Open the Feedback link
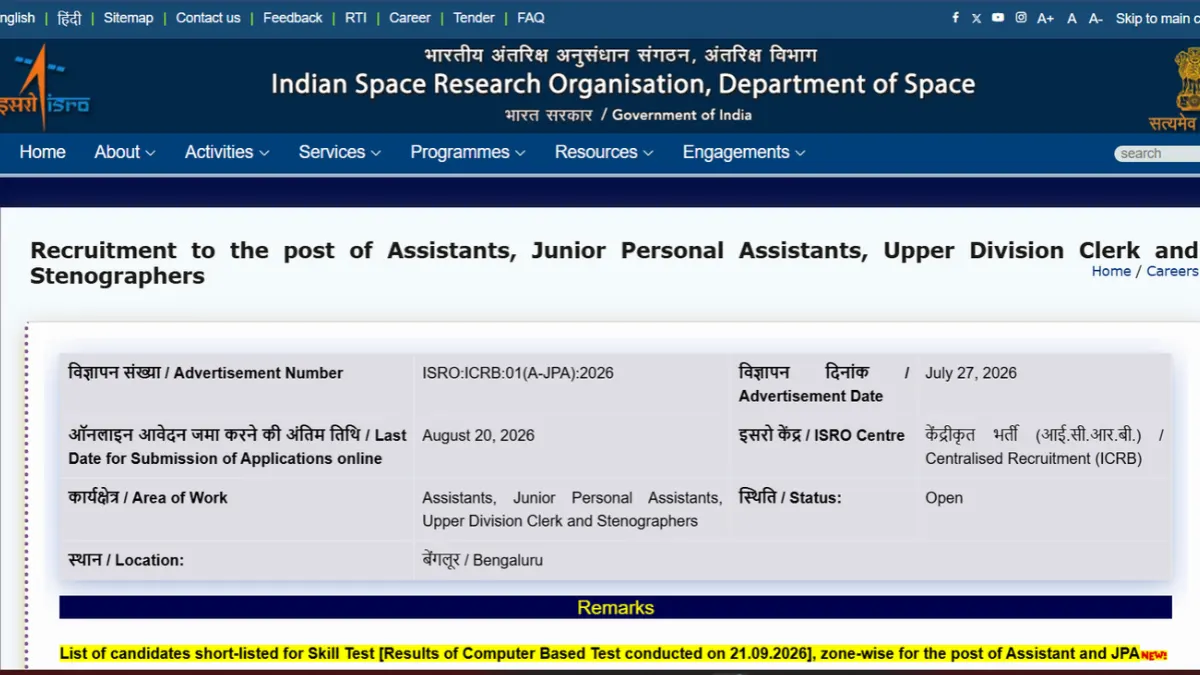The width and height of the screenshot is (1200, 675). click(x=293, y=18)
